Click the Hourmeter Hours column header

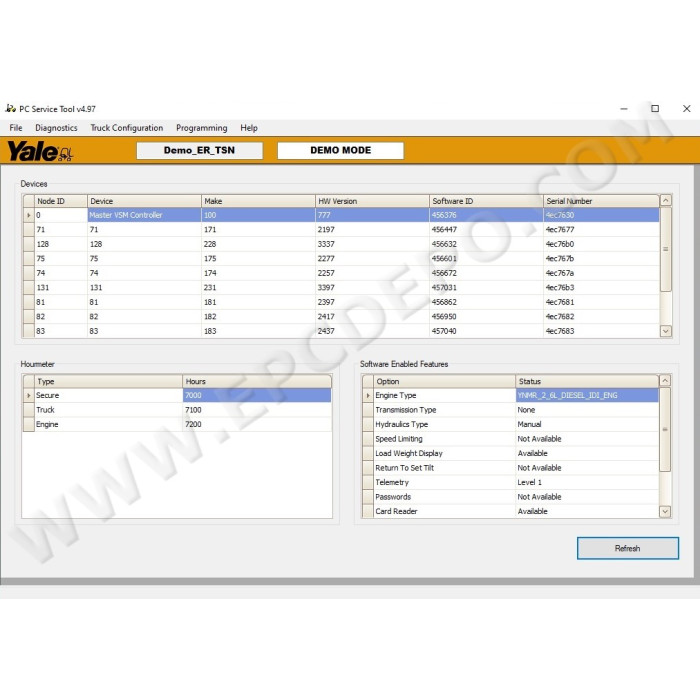[x=257, y=381]
